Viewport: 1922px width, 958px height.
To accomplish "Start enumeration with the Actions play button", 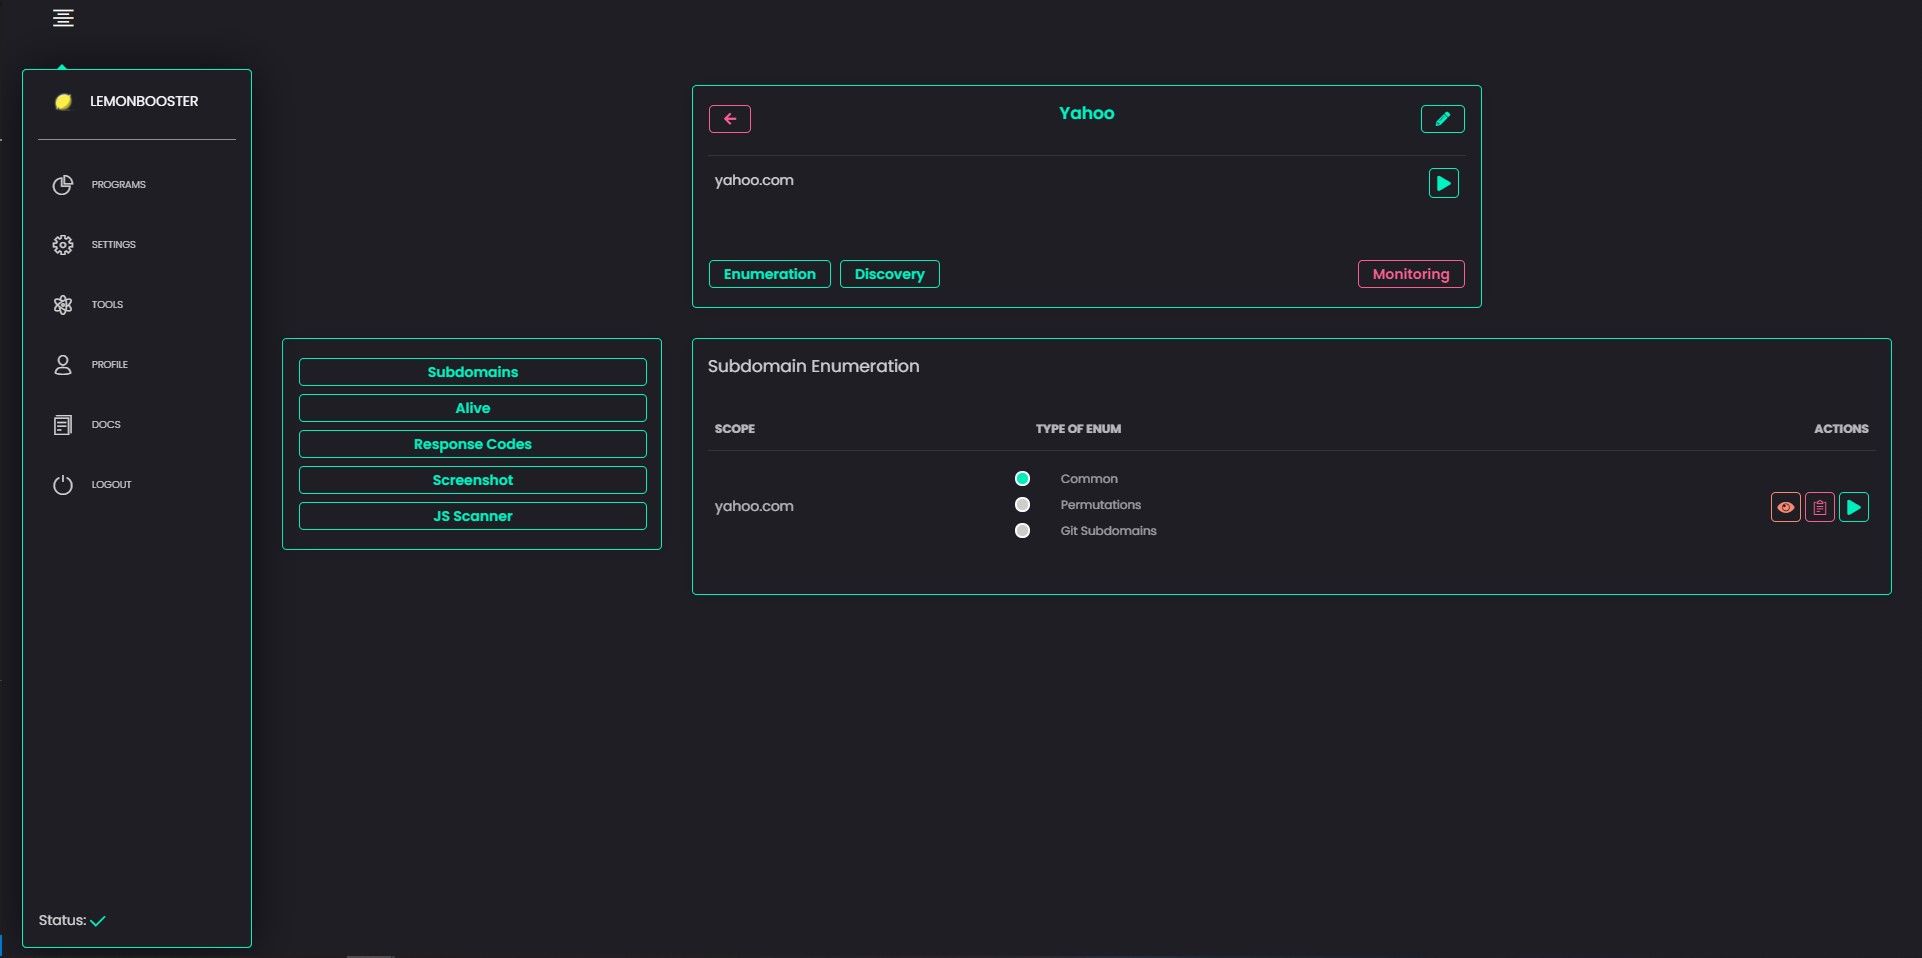I will [x=1854, y=507].
